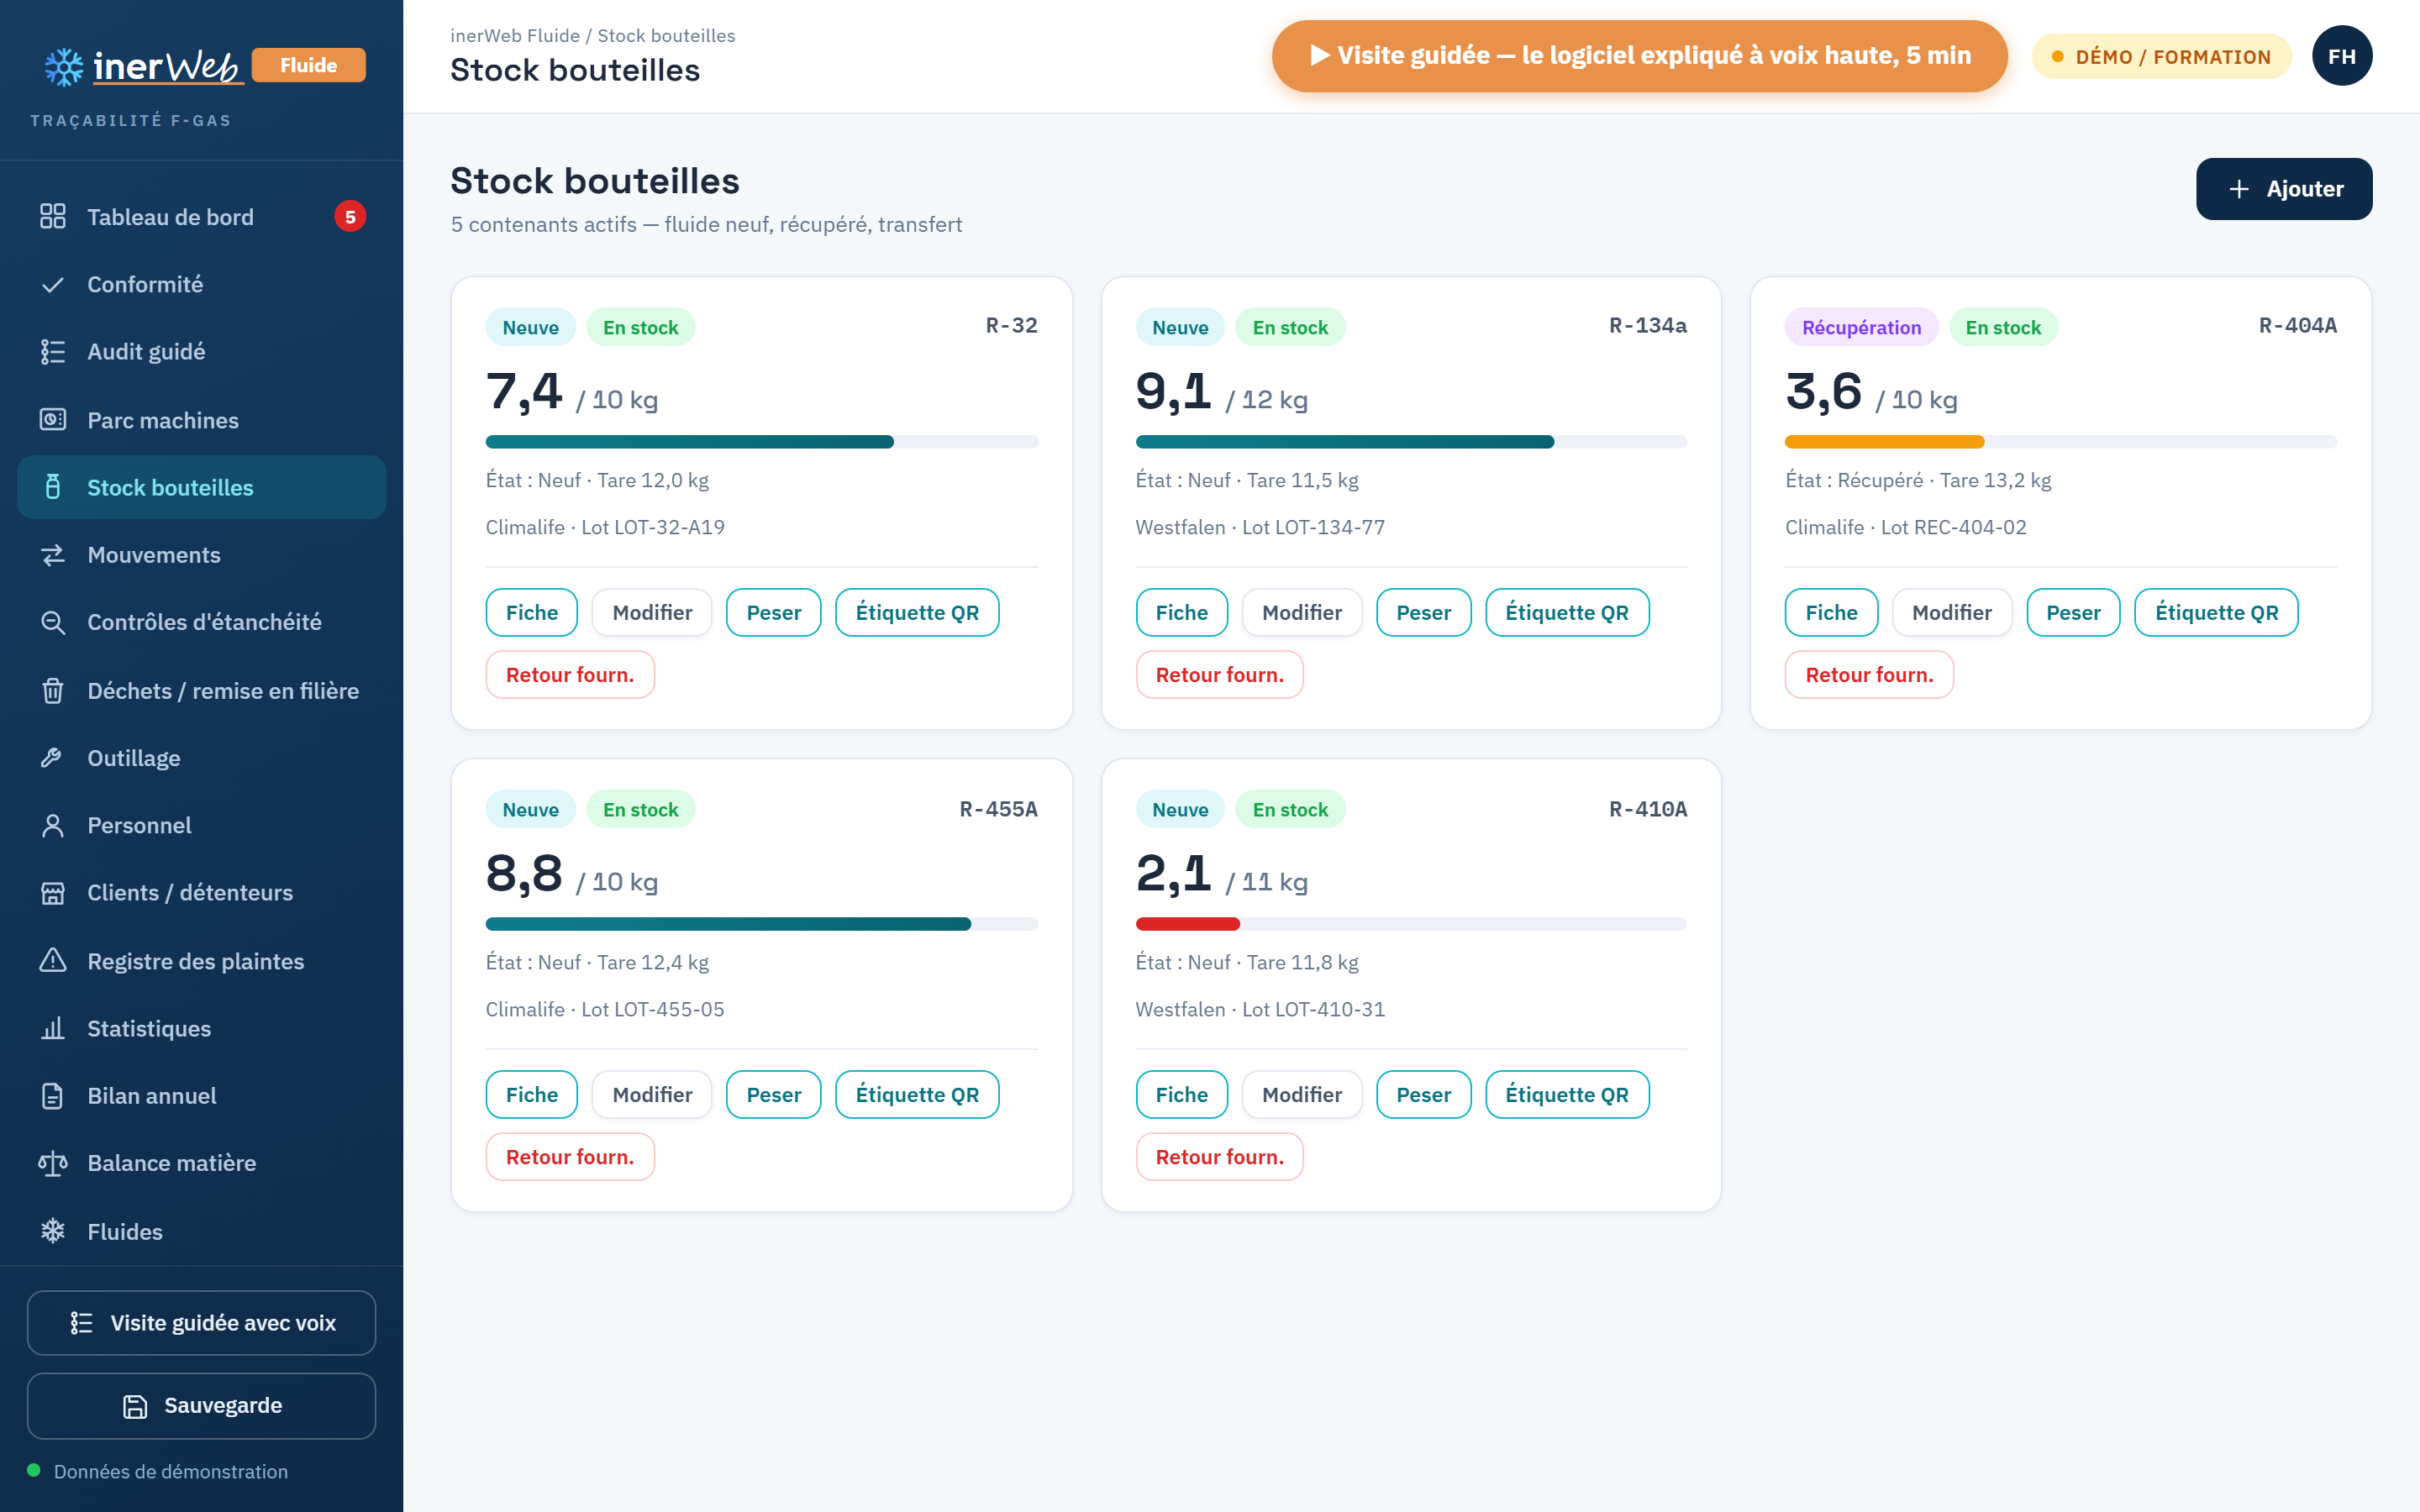Select Statistiques in the sidebar

click(x=202, y=1028)
